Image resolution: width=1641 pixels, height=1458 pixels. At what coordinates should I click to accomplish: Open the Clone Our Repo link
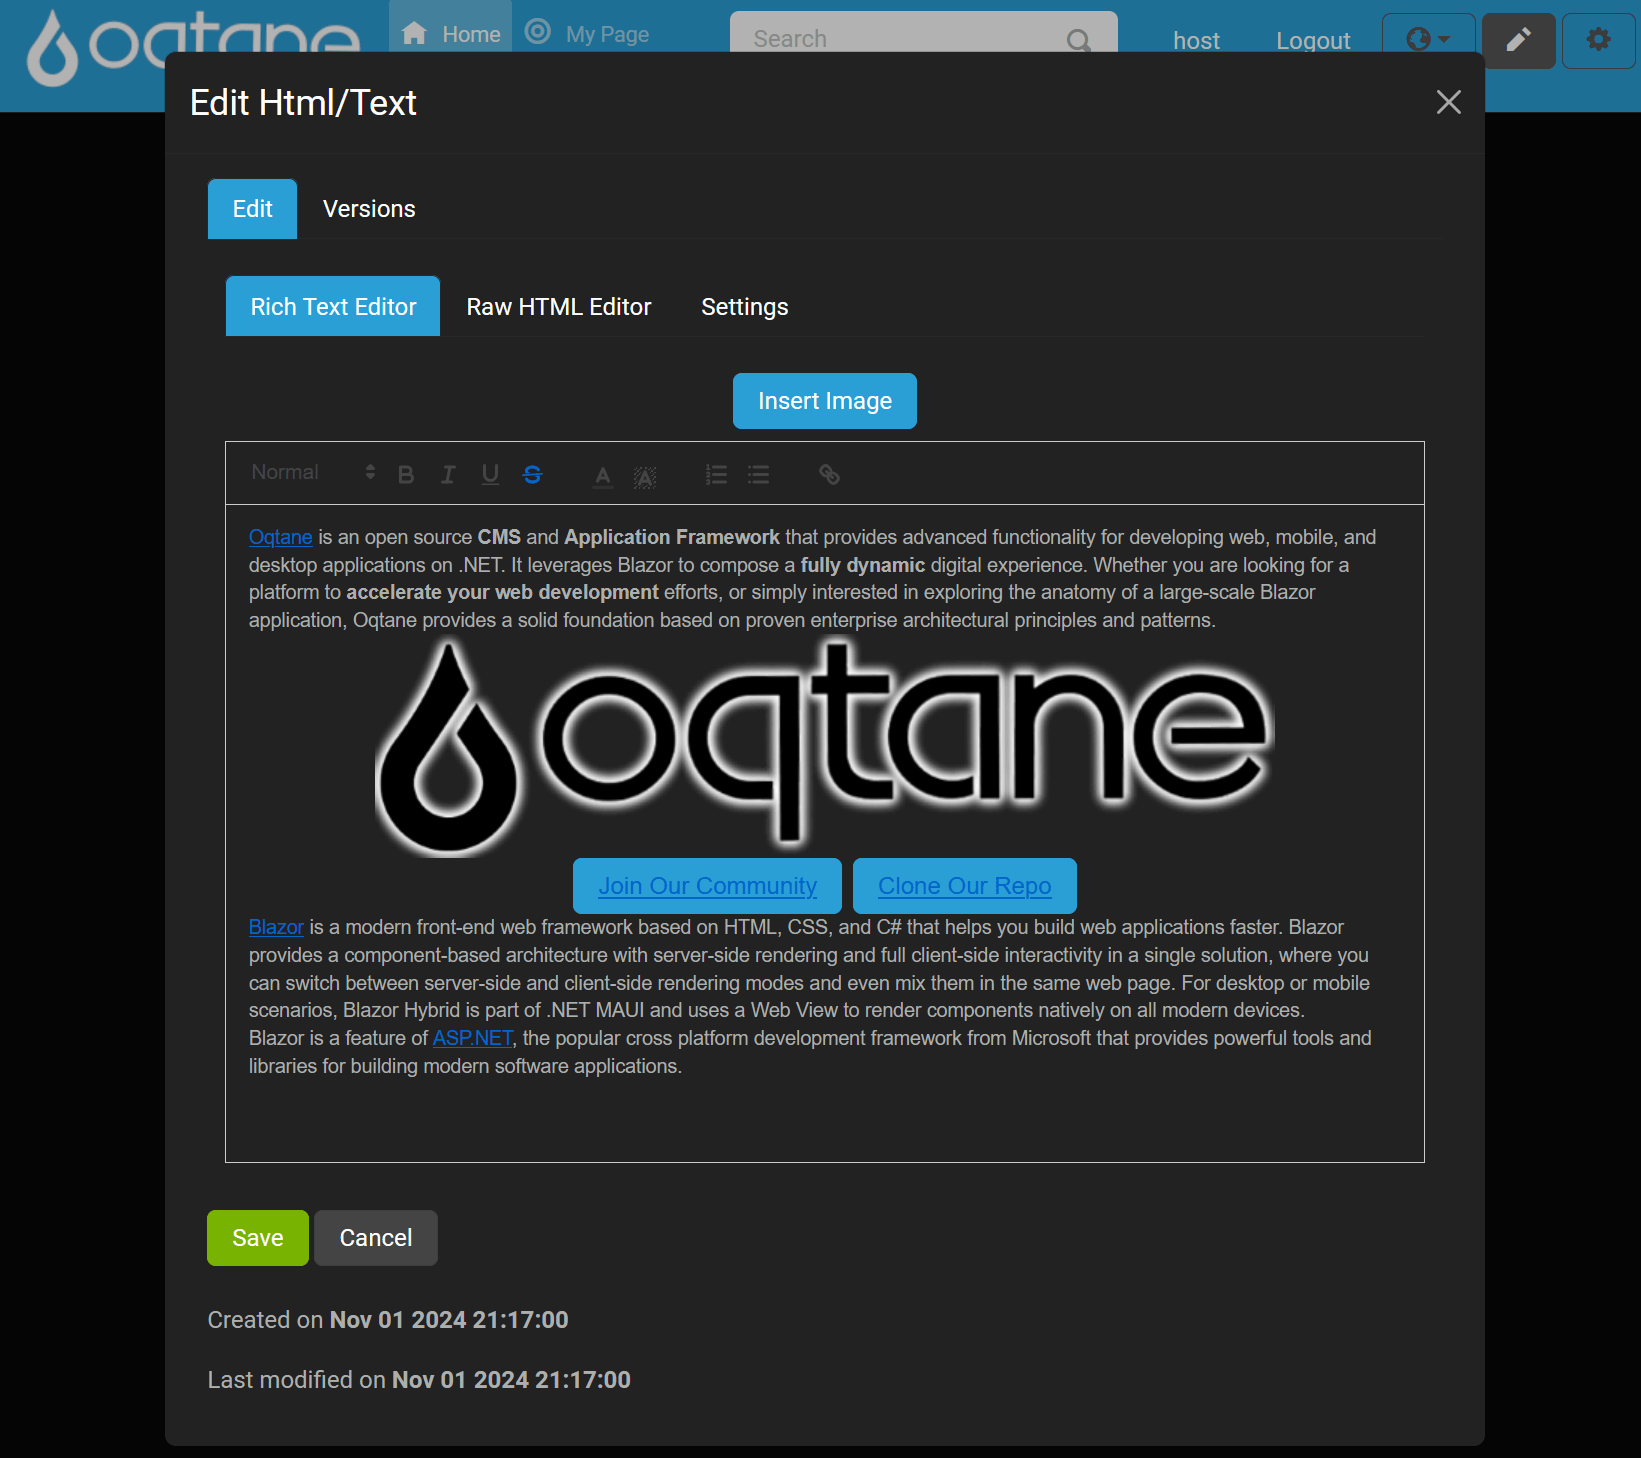click(x=965, y=886)
